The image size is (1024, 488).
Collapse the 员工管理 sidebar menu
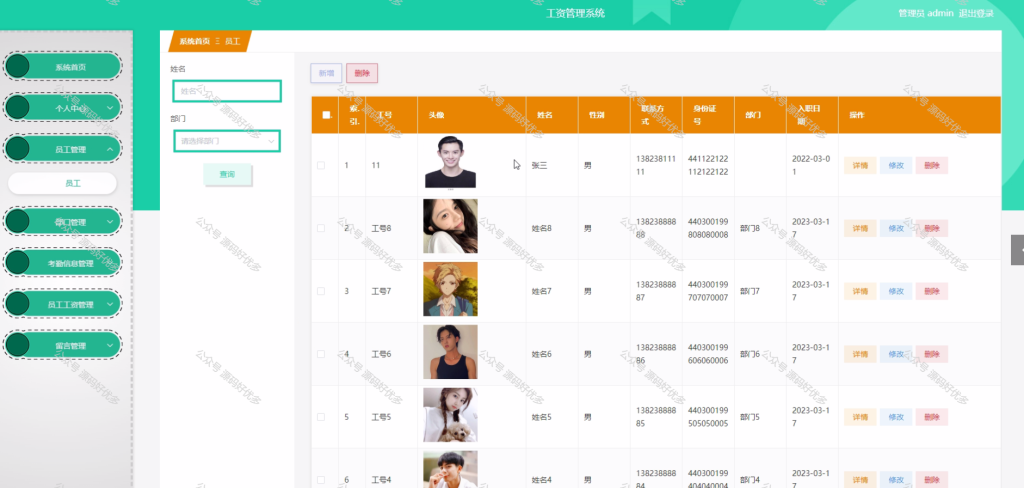click(63, 150)
